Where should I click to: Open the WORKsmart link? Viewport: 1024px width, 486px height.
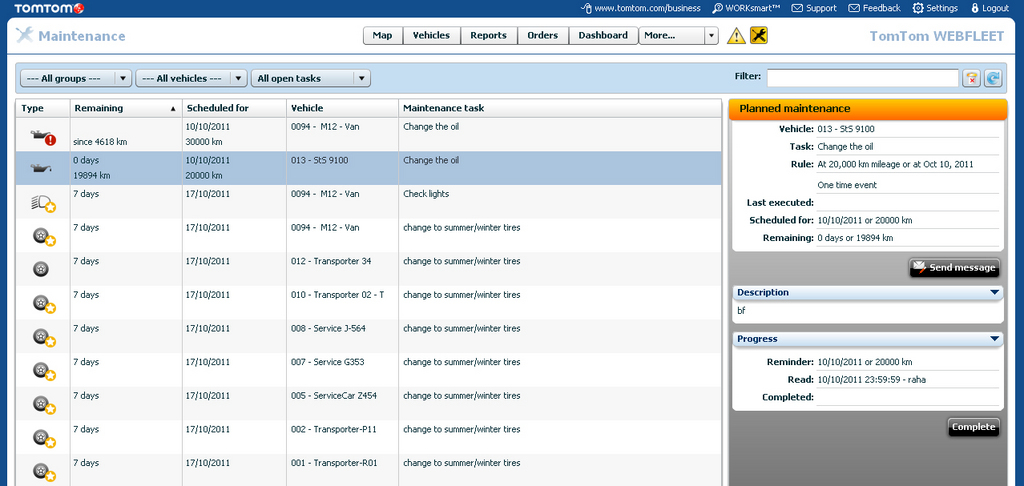click(x=746, y=8)
